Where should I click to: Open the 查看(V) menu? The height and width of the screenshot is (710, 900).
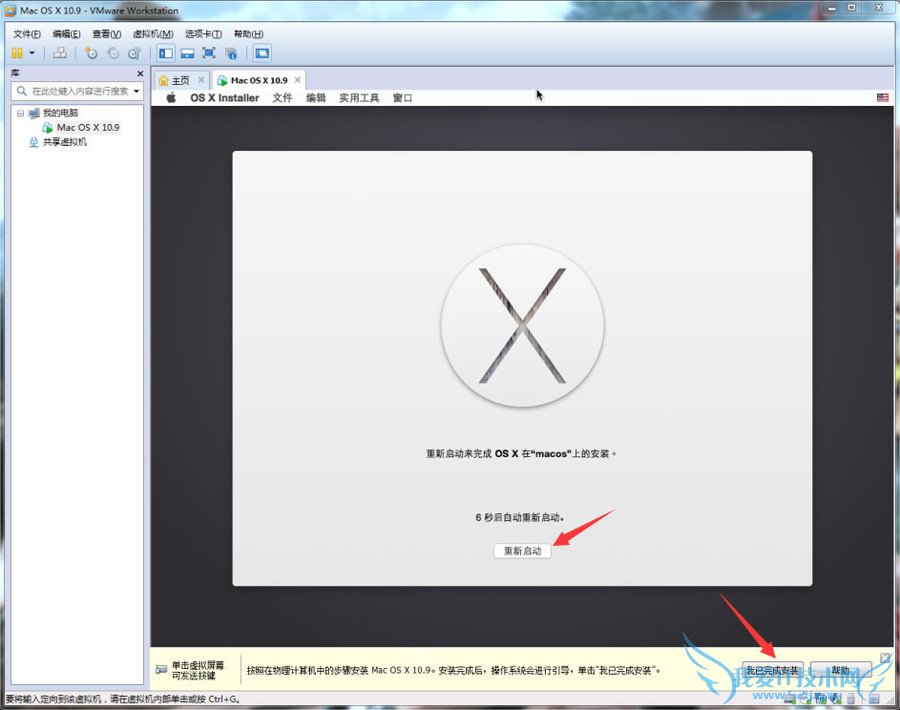(107, 34)
